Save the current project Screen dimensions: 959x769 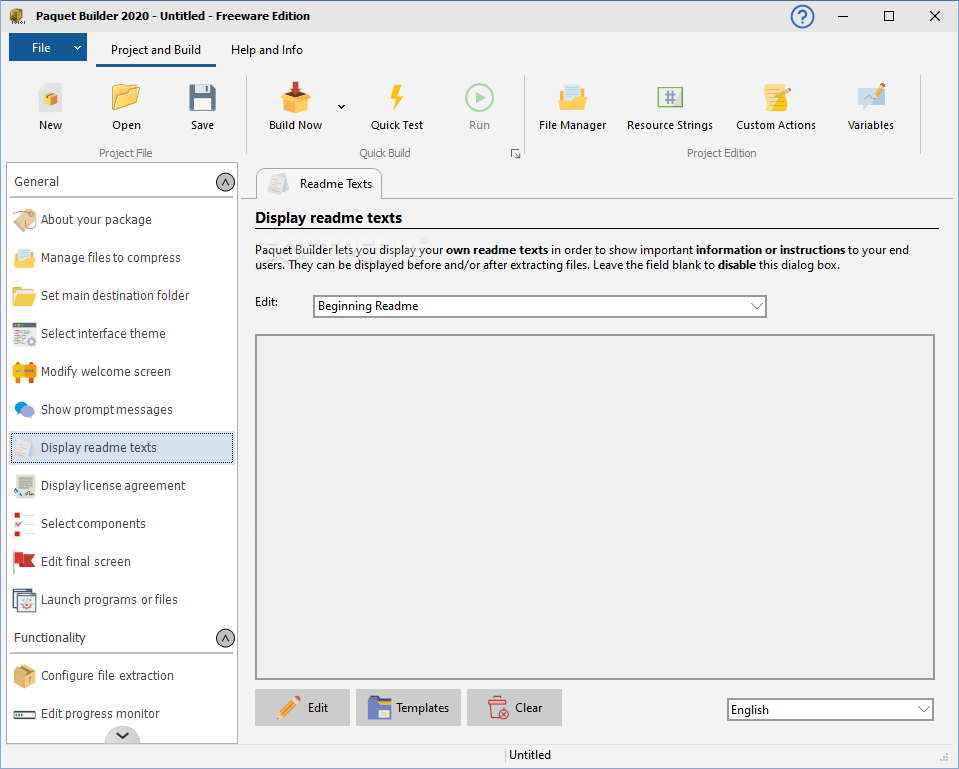pyautogui.click(x=202, y=108)
